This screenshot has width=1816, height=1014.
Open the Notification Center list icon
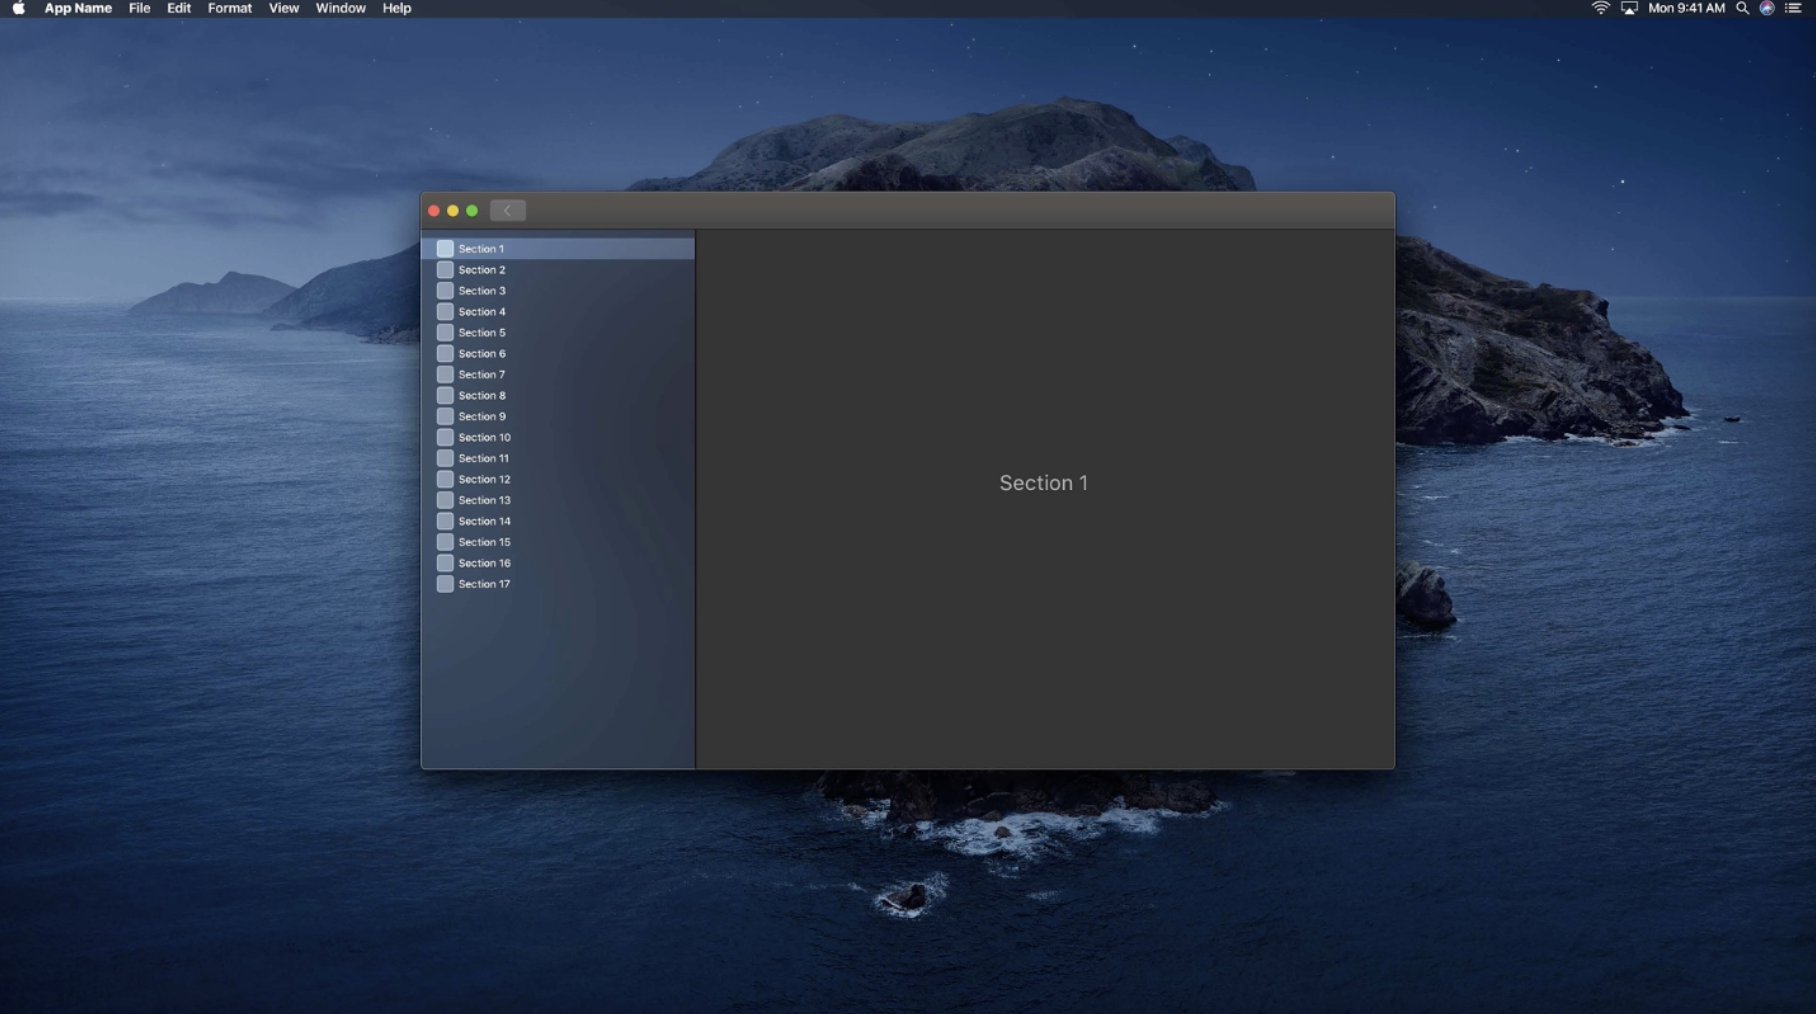[x=1793, y=8]
